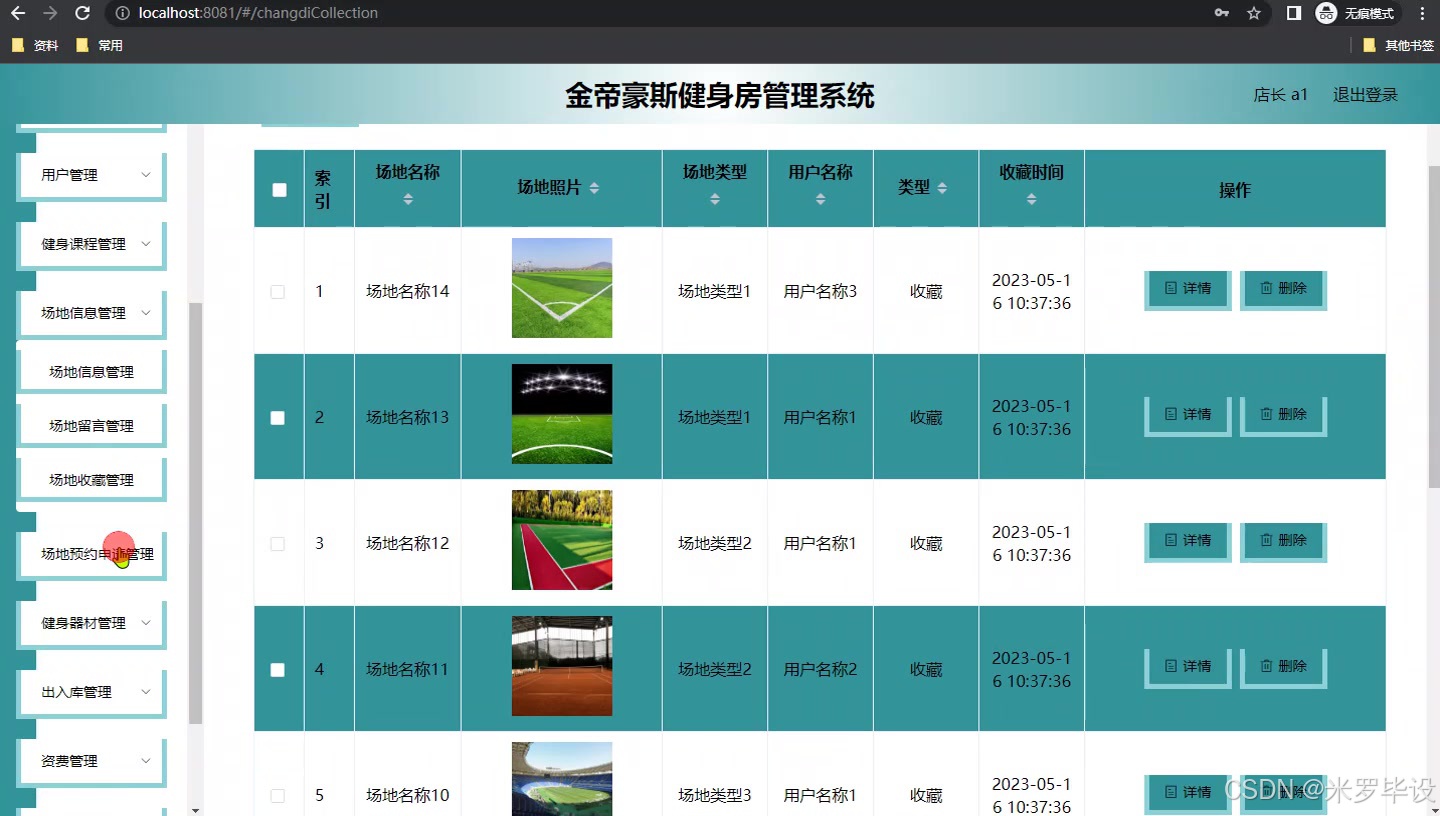Open the Chrome three-dot menu
Image resolution: width=1440 pixels, height=816 pixels.
(1423, 13)
